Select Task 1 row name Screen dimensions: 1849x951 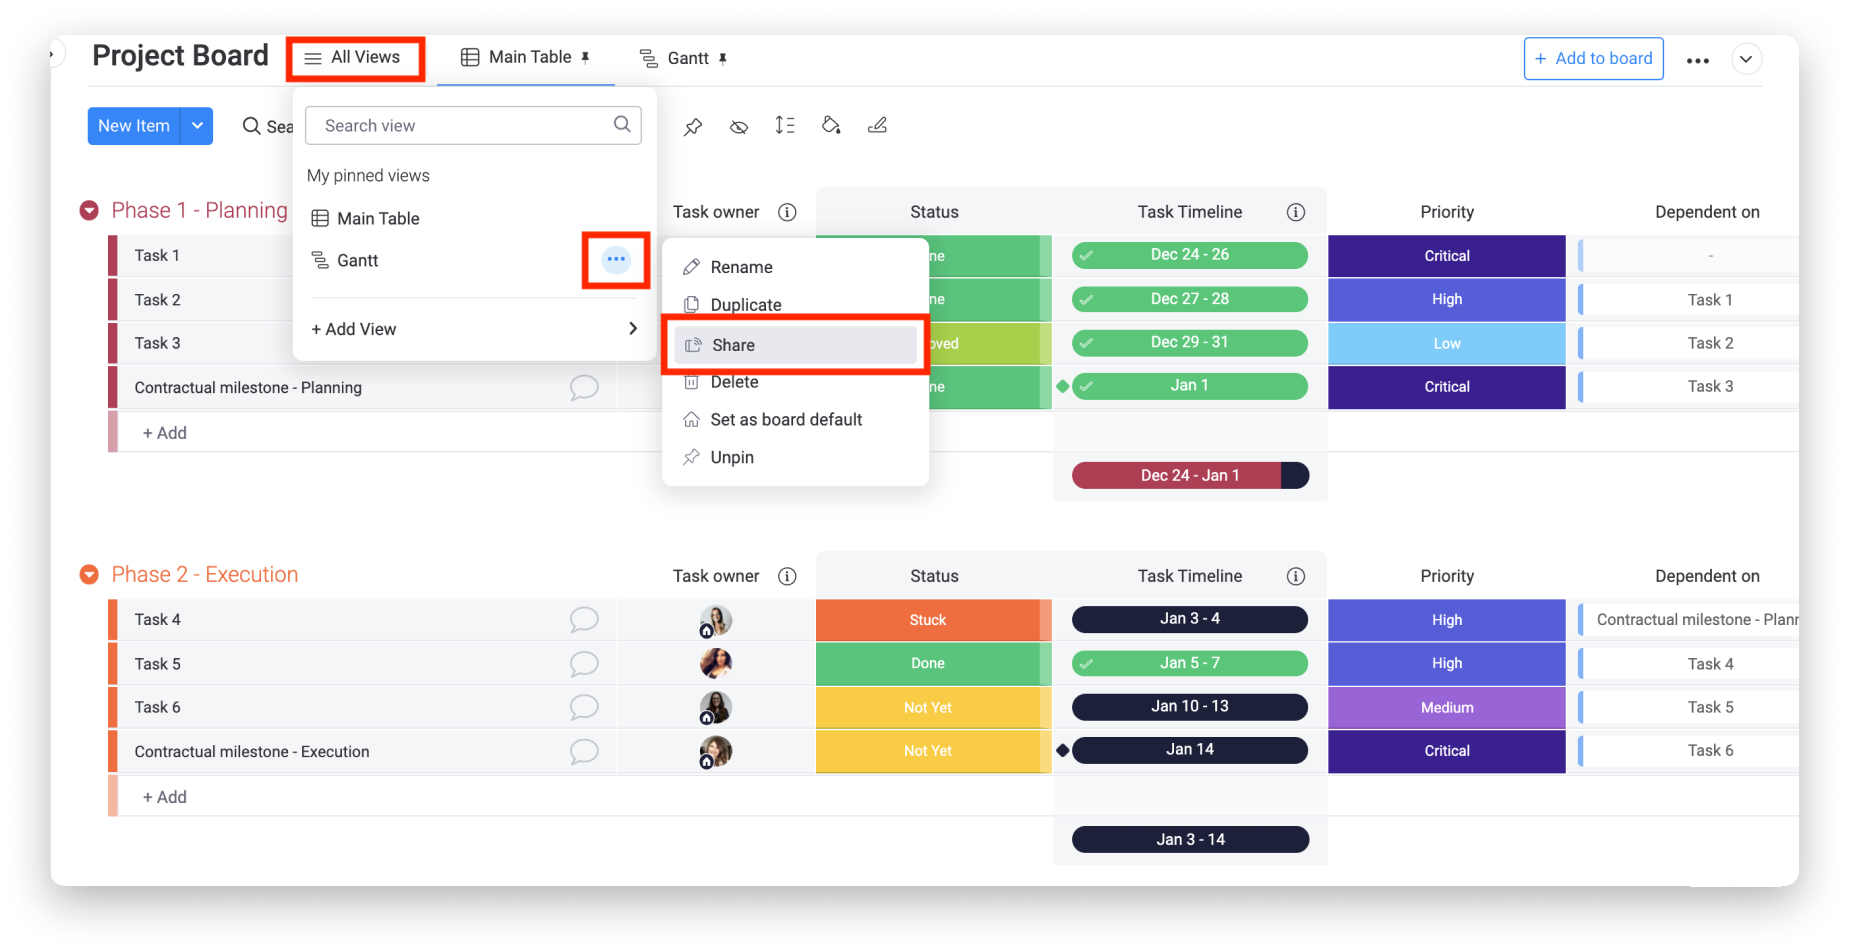[x=157, y=256]
